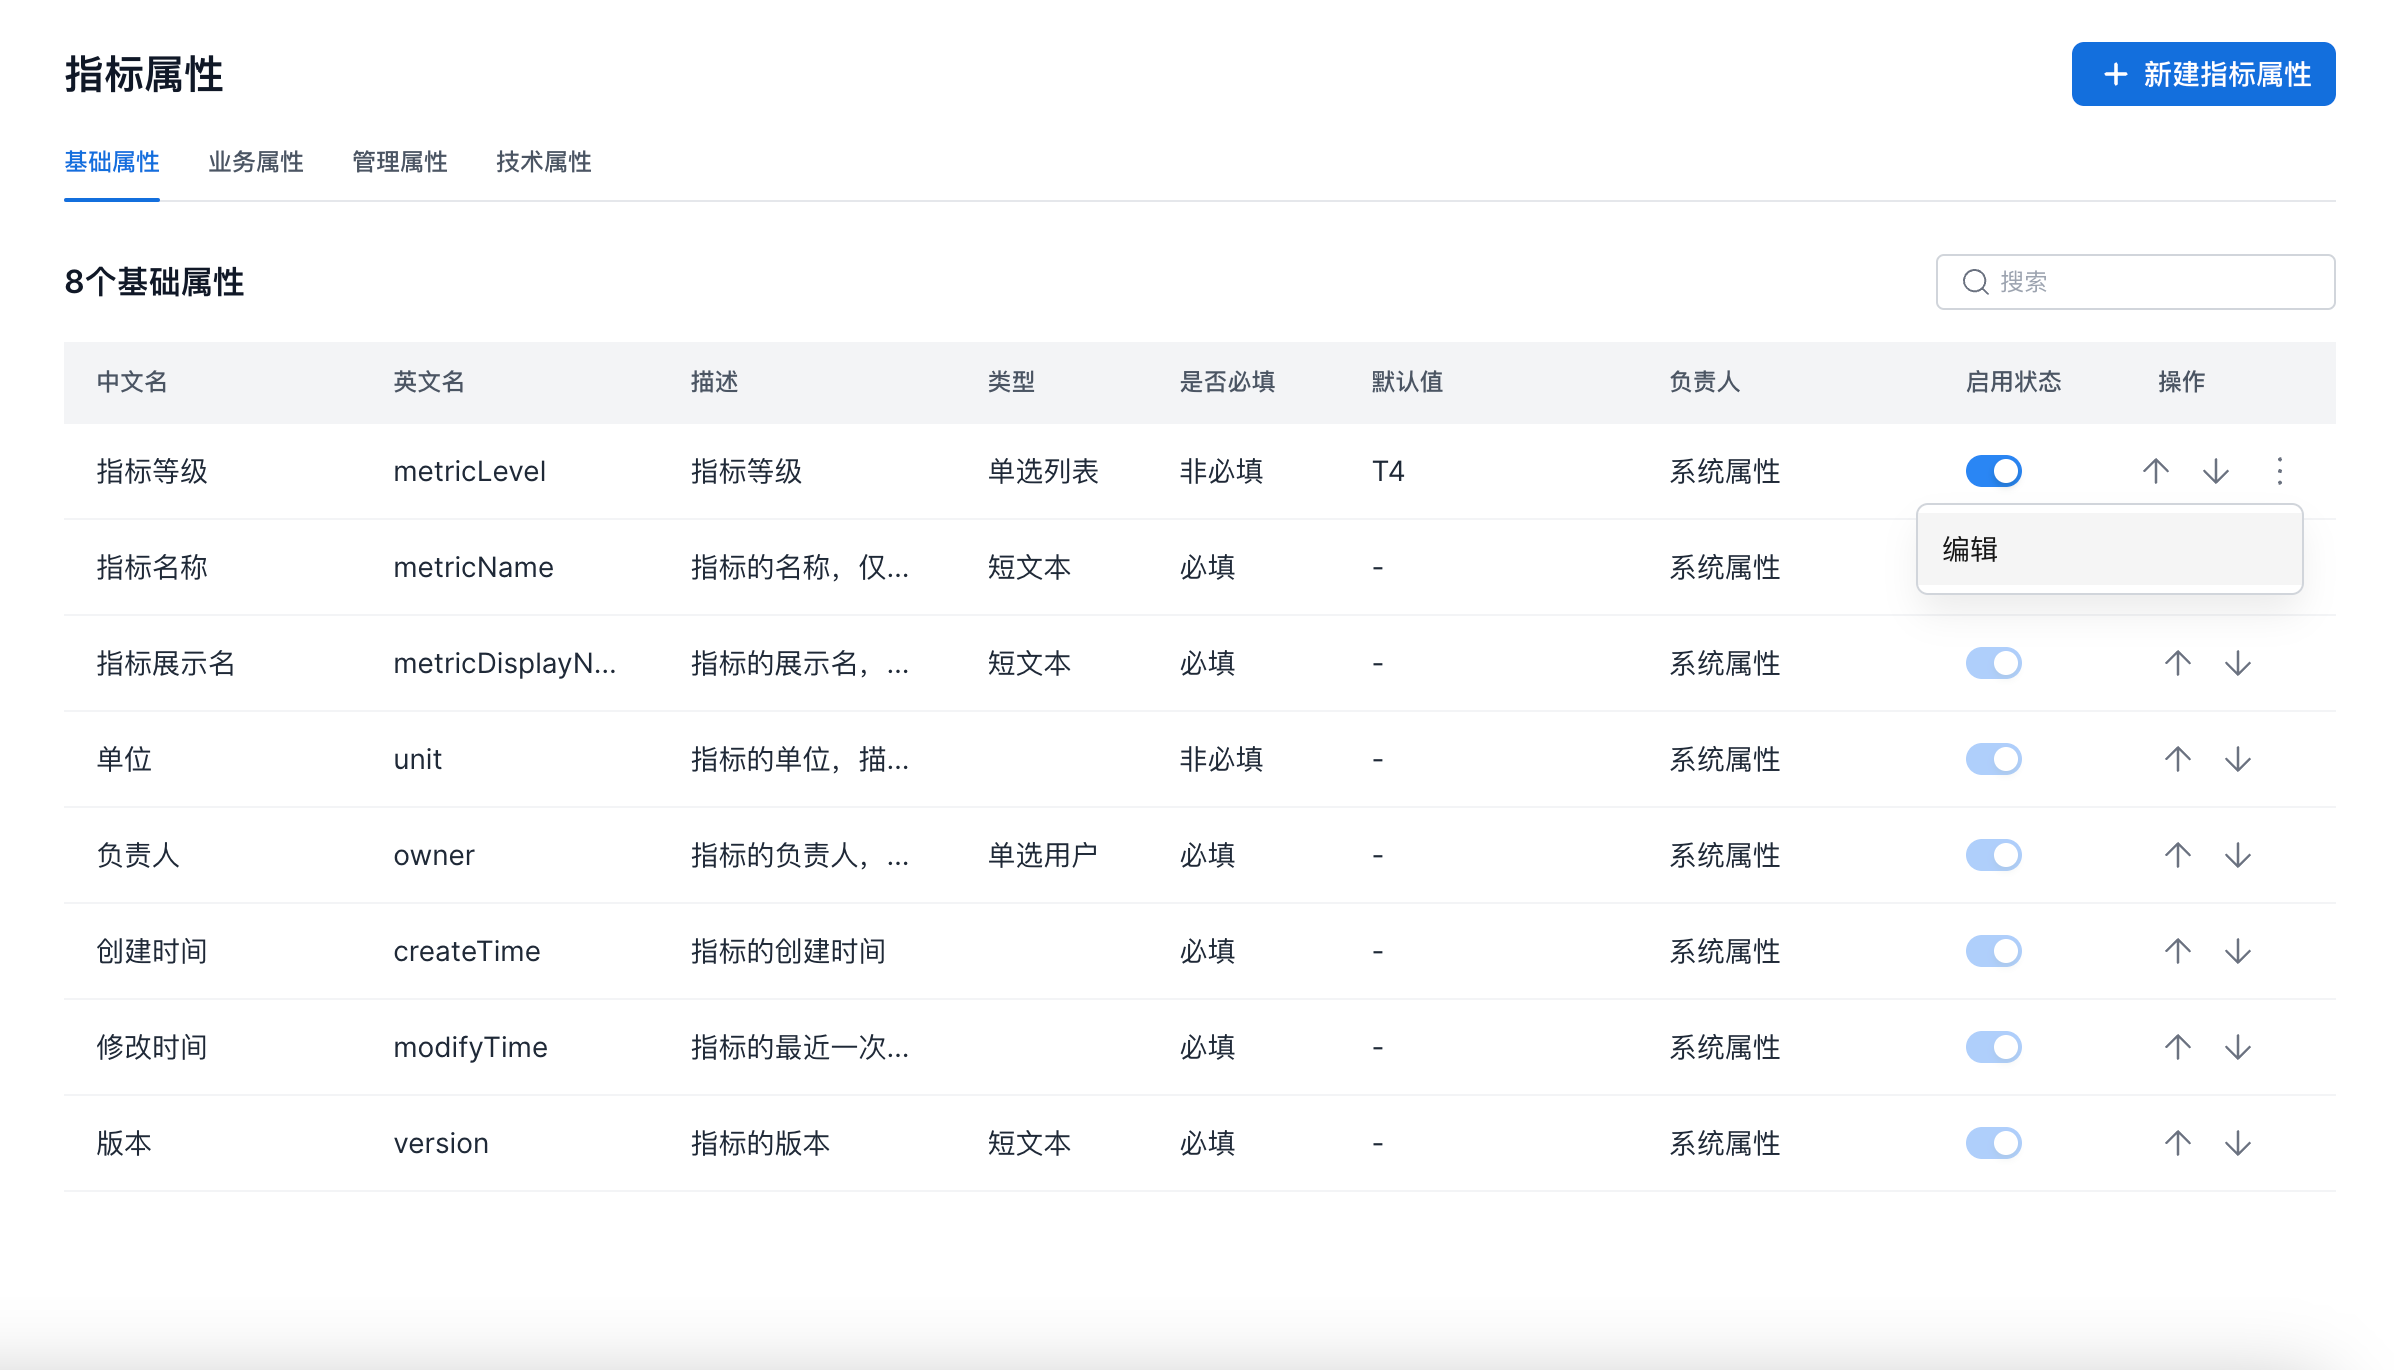Click 新建指标属性 button
2394x1370 pixels.
(2203, 74)
